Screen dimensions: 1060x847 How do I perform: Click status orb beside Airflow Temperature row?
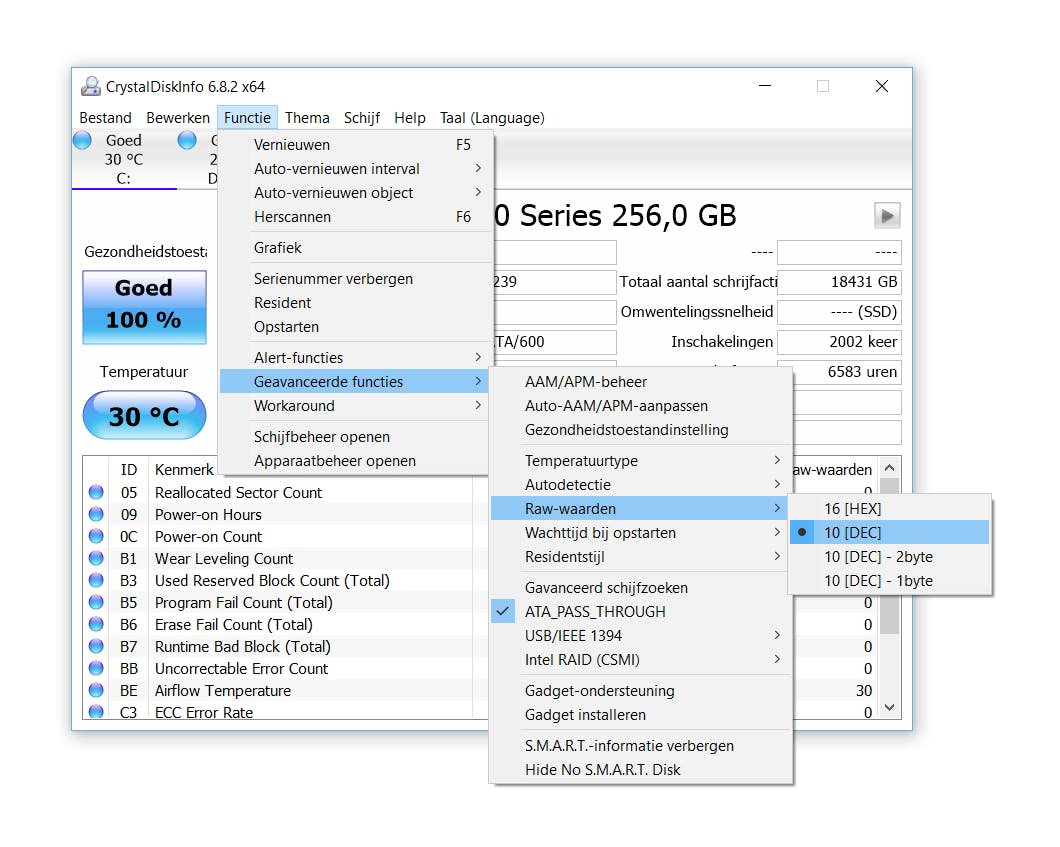(x=96, y=690)
